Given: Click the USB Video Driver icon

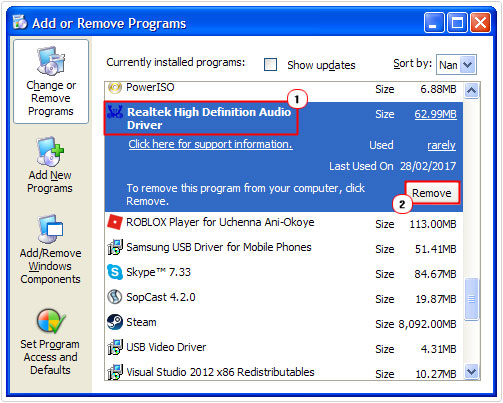Looking at the screenshot, I should click(x=115, y=347).
